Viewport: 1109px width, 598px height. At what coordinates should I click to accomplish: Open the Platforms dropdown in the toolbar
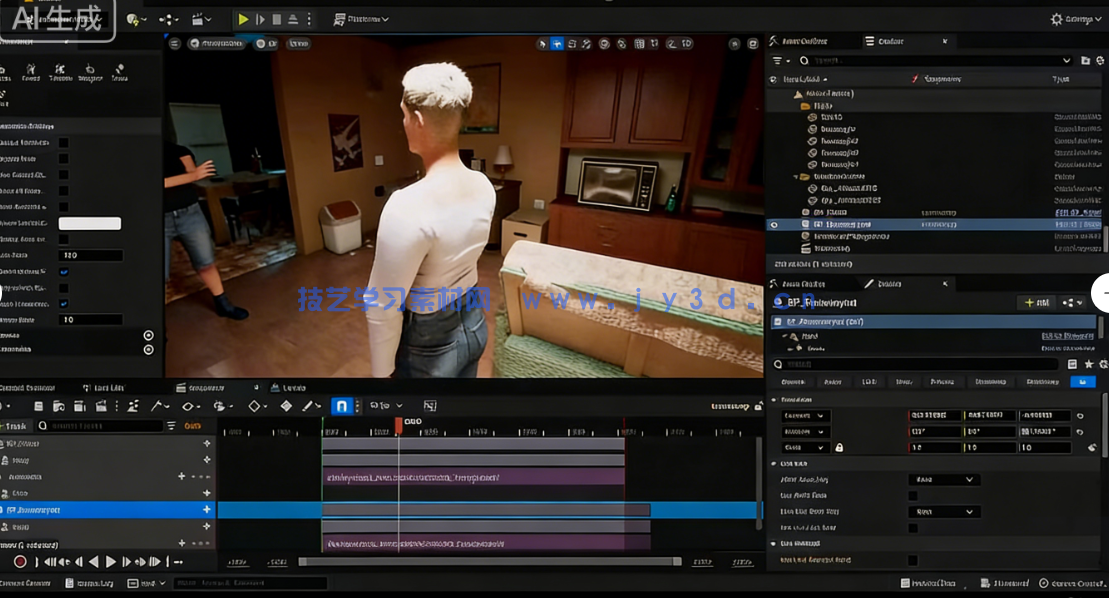click(x=361, y=19)
